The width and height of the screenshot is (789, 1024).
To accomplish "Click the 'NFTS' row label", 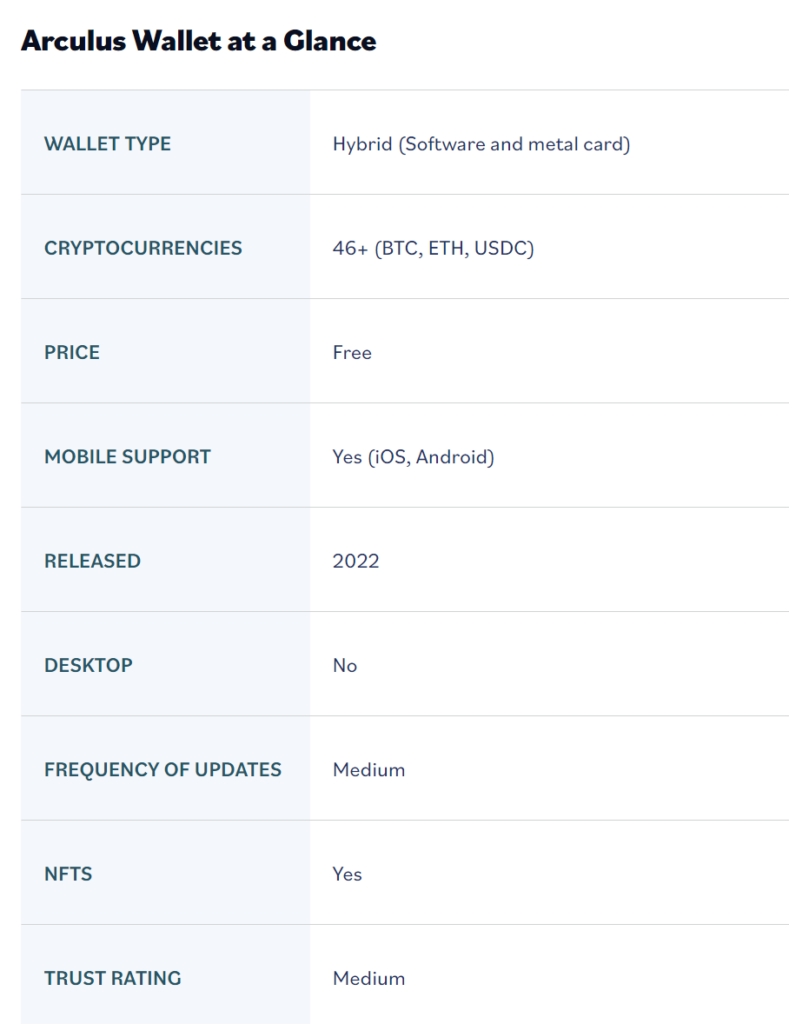I will (x=68, y=874).
